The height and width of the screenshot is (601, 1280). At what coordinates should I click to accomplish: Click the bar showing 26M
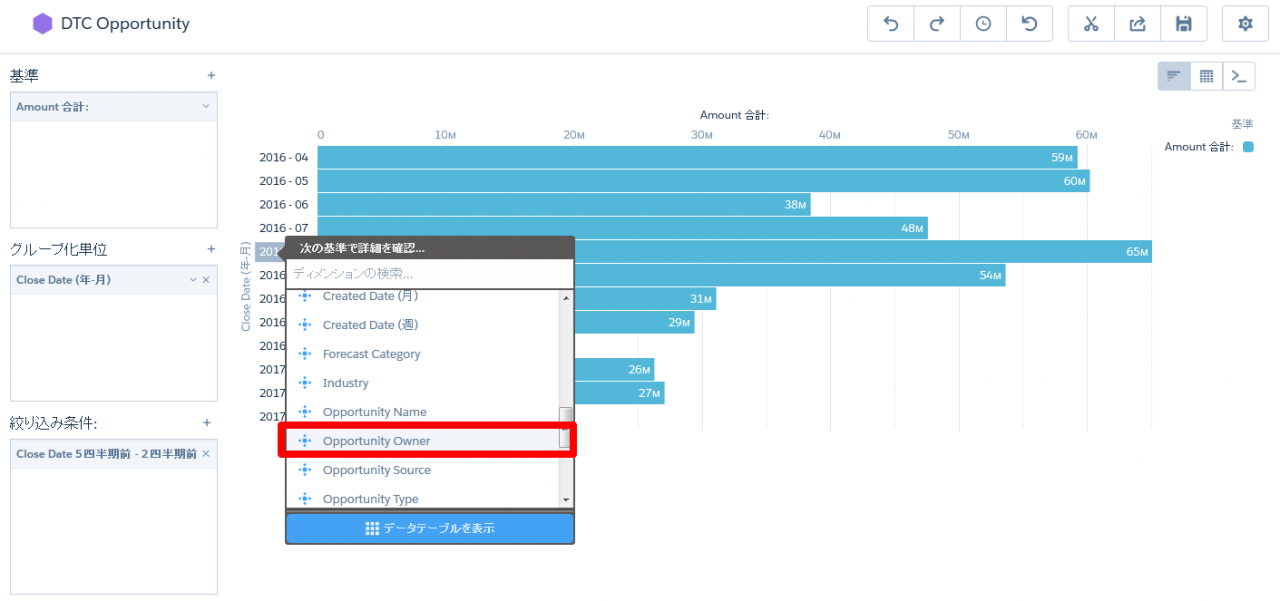[614, 369]
